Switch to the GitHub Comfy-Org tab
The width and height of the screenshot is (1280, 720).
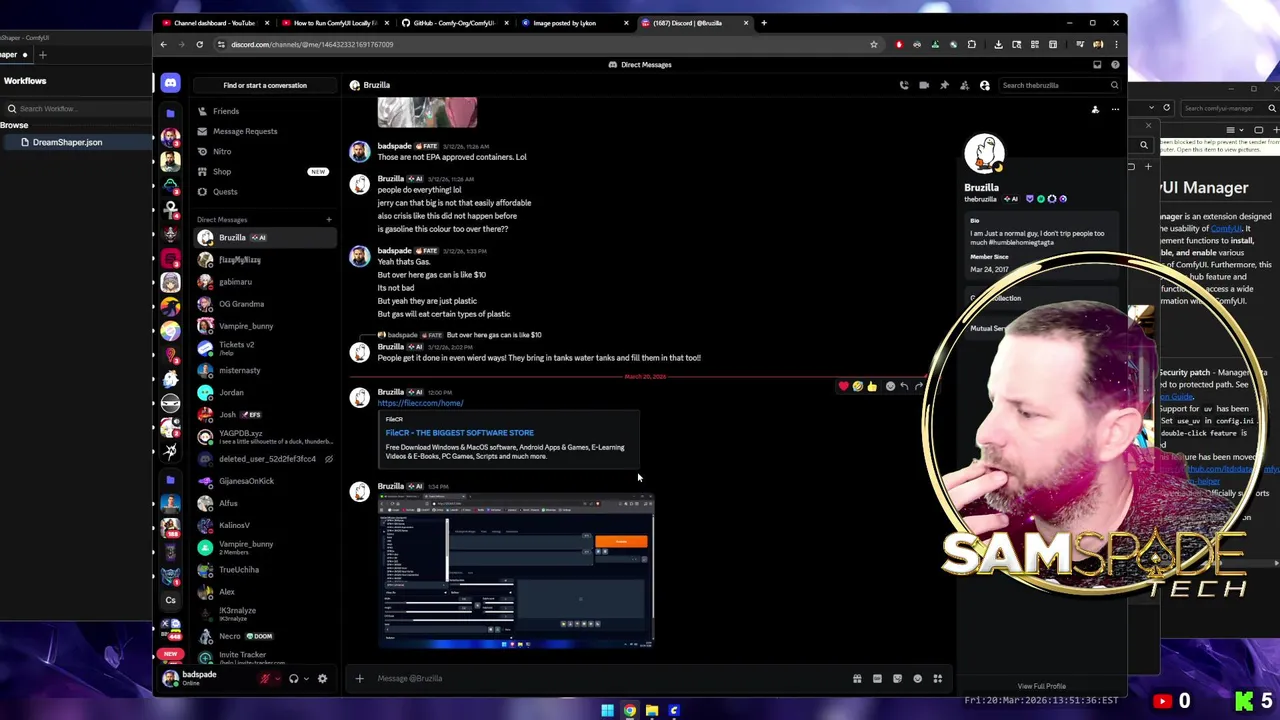pyautogui.click(x=453, y=23)
